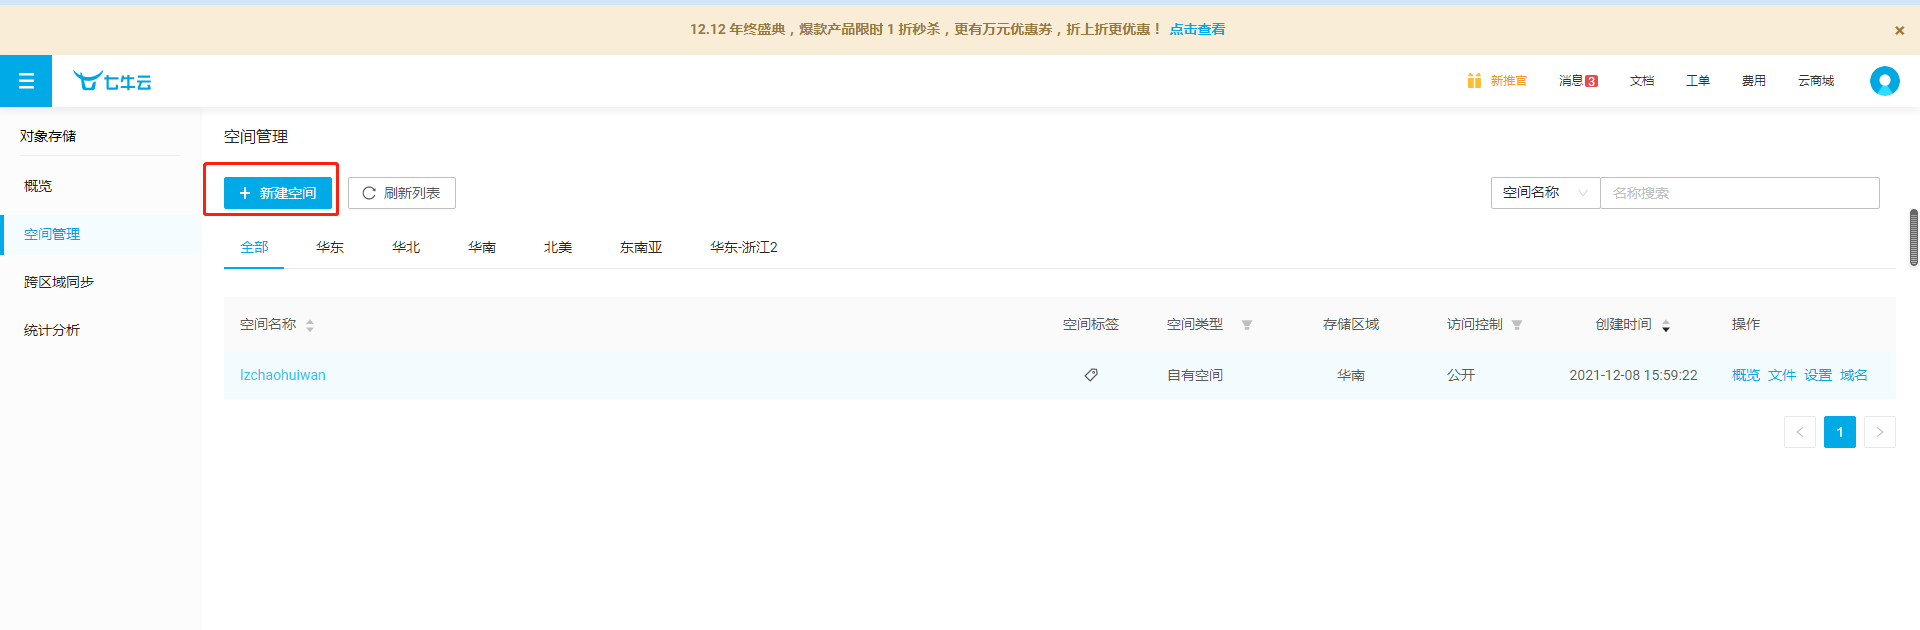
Task: Open the hamburger menu icon
Action: (x=26, y=81)
